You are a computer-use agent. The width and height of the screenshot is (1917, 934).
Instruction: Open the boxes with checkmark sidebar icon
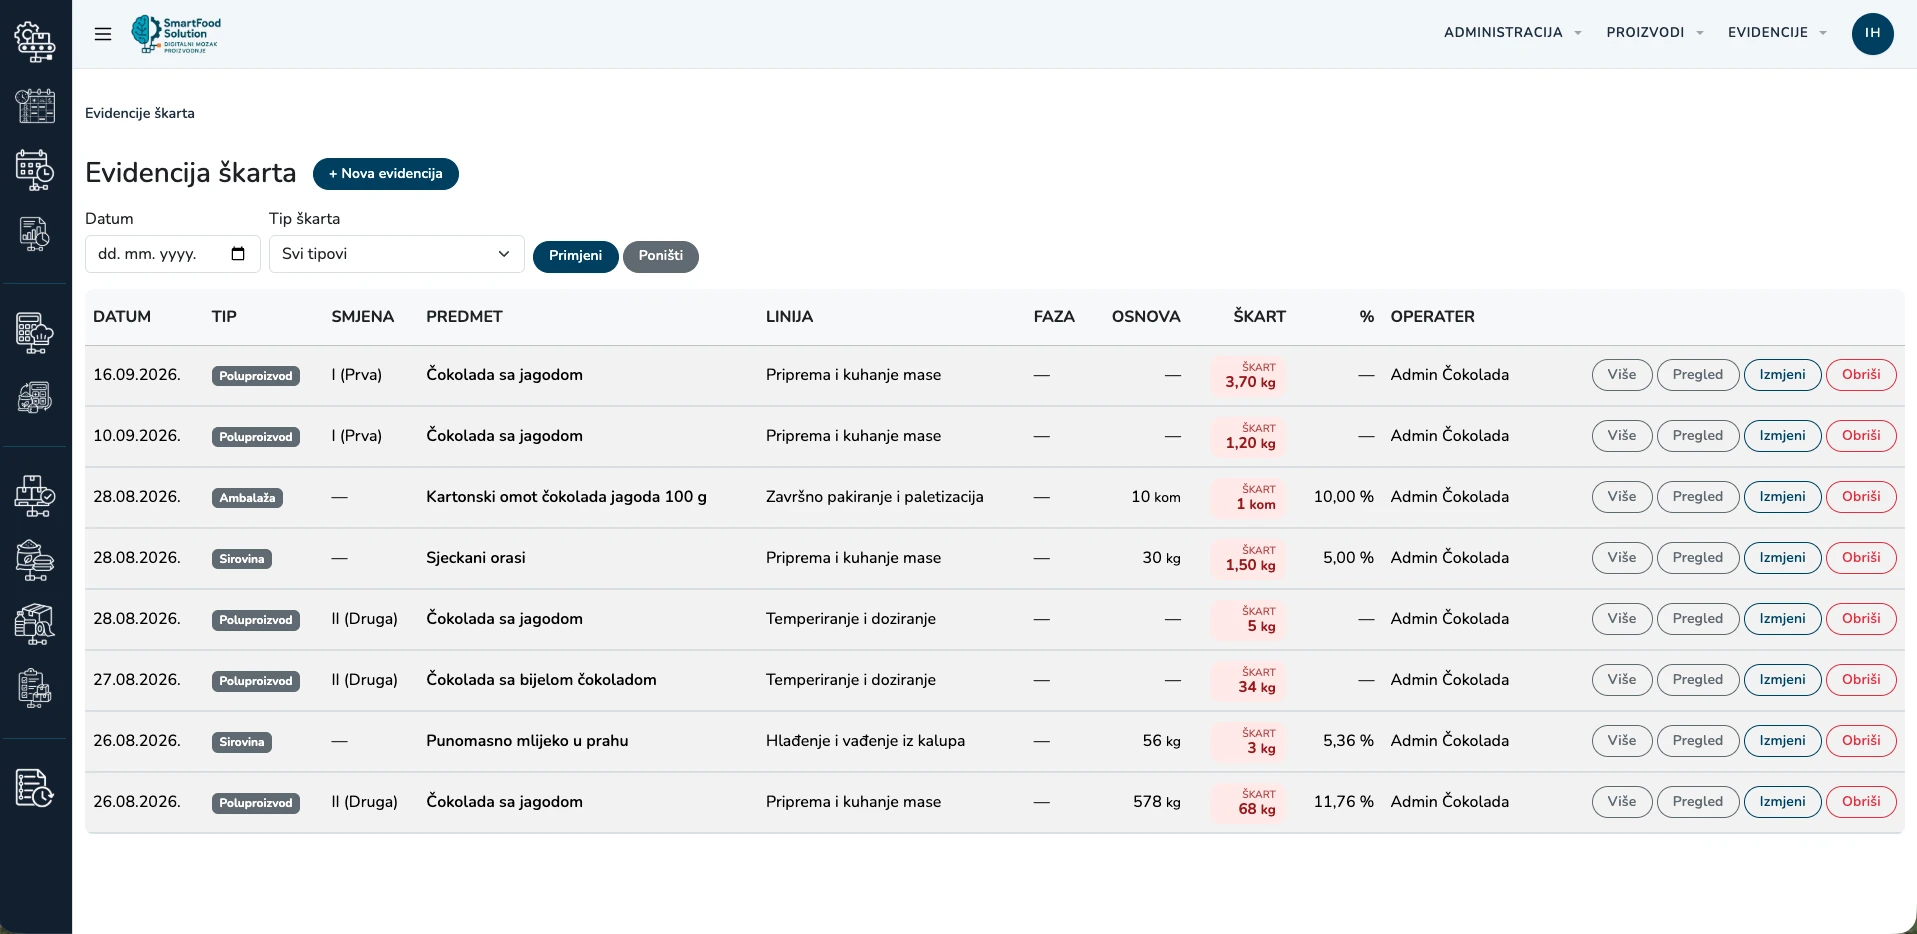(x=35, y=496)
